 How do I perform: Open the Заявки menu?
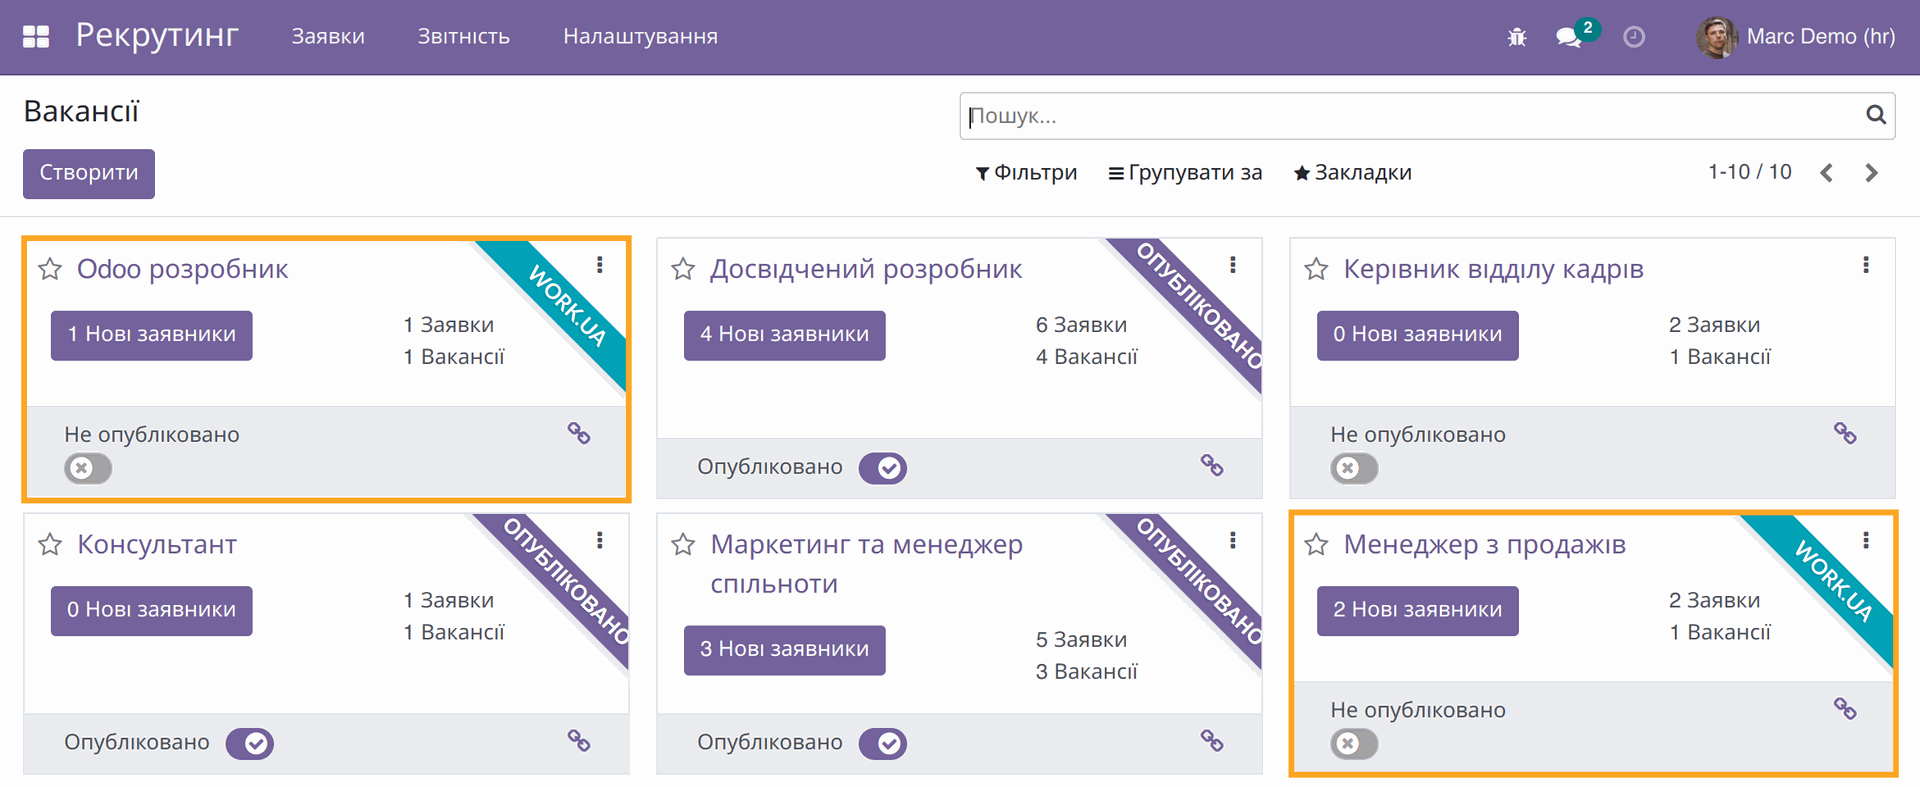[x=328, y=37]
